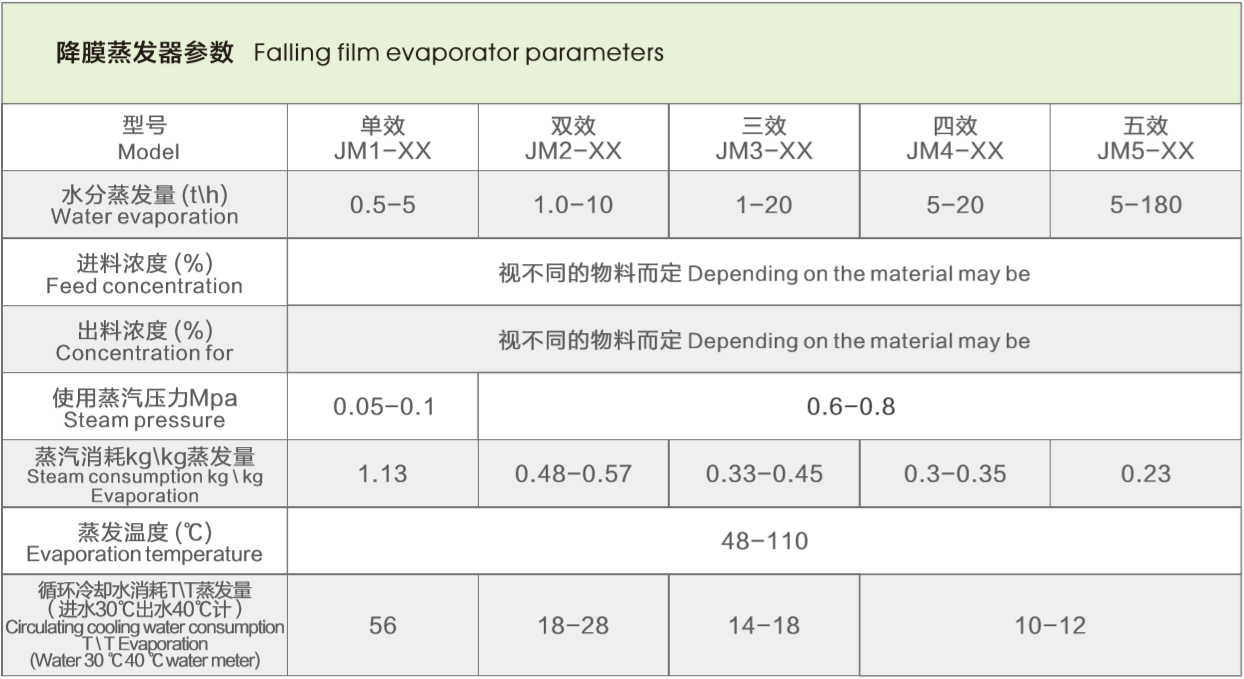Click the 5-180 water evaporation value
The image size is (1244, 679).
click(1145, 205)
